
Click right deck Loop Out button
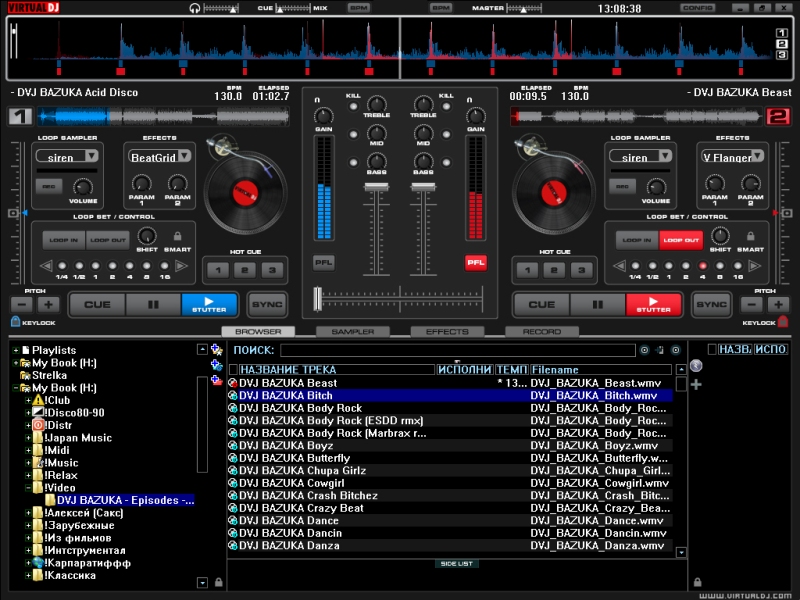[x=681, y=240]
